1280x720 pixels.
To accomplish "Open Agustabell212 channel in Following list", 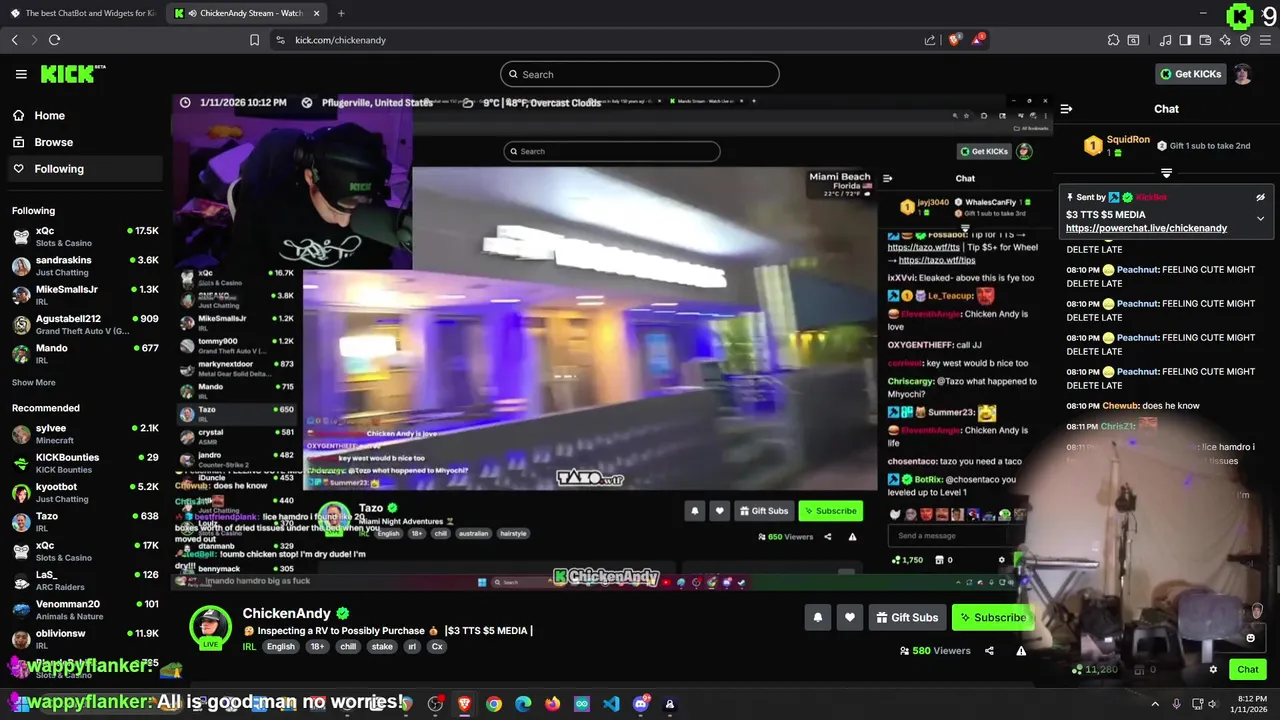I will 84,324.
